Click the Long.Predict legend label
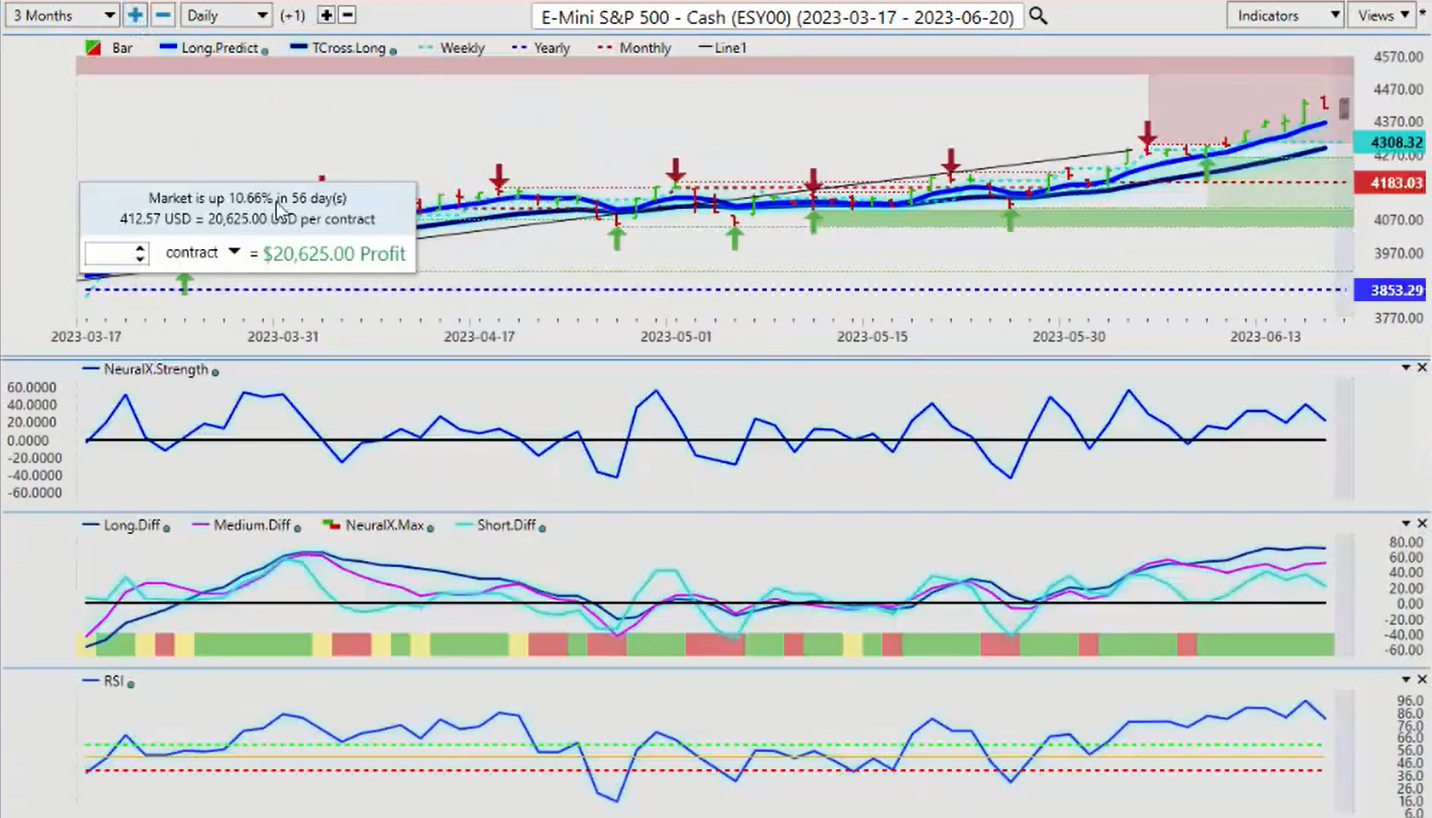 click(219, 48)
